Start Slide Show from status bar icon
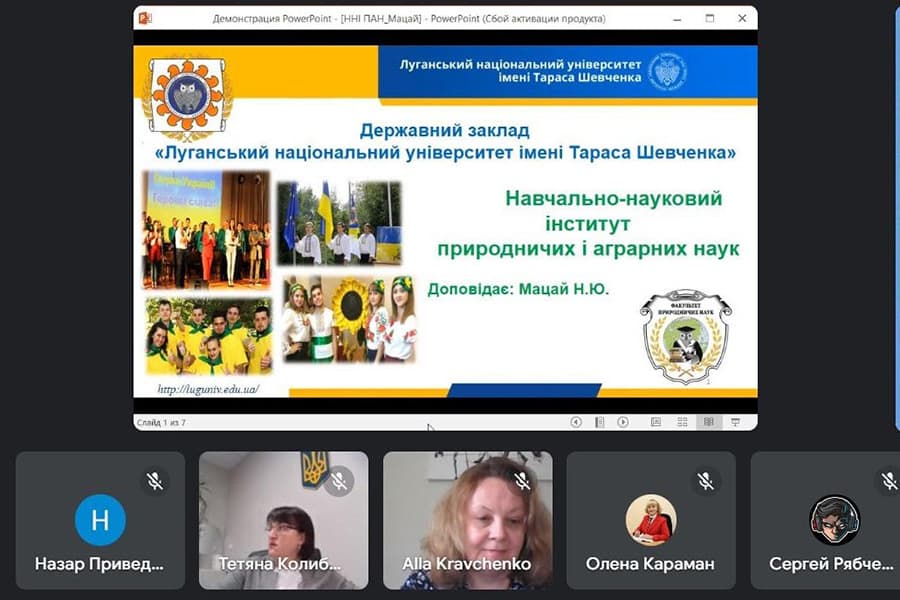 [x=735, y=422]
